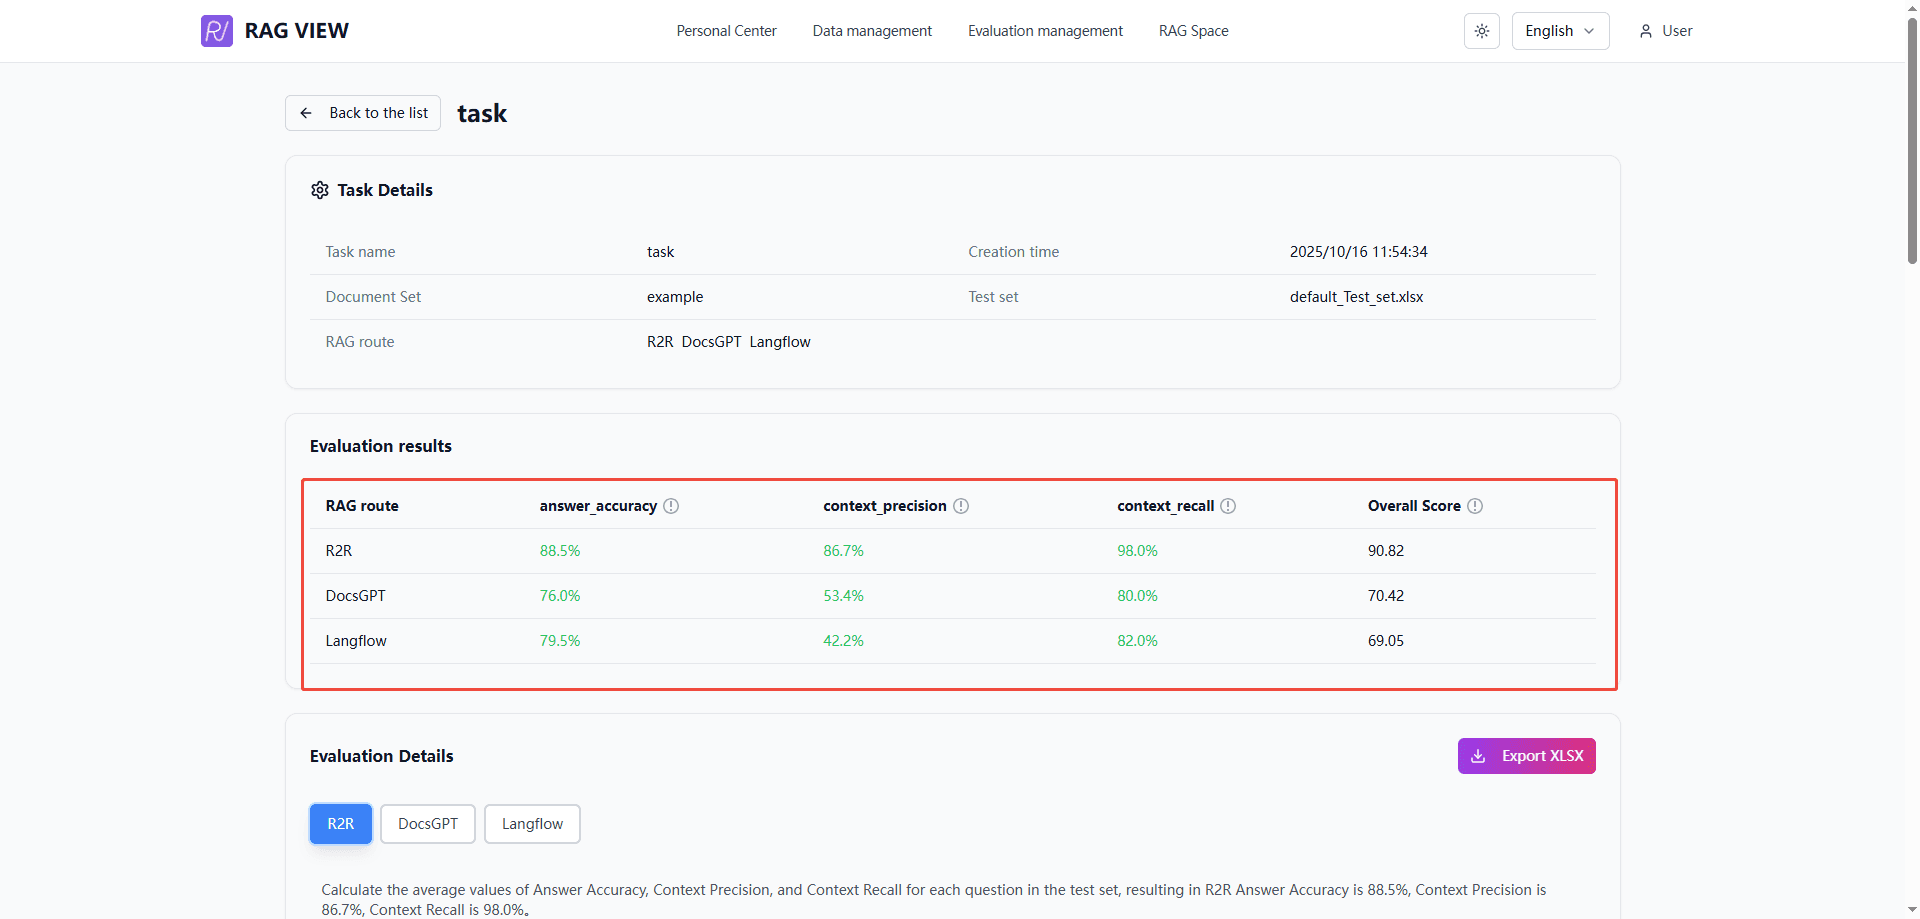Switch to the DocsGPT details tab

pyautogui.click(x=427, y=823)
